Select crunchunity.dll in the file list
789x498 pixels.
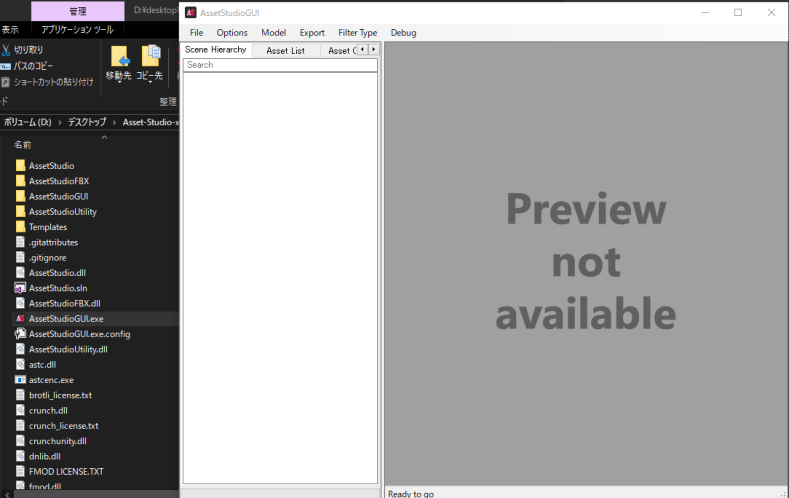point(57,441)
